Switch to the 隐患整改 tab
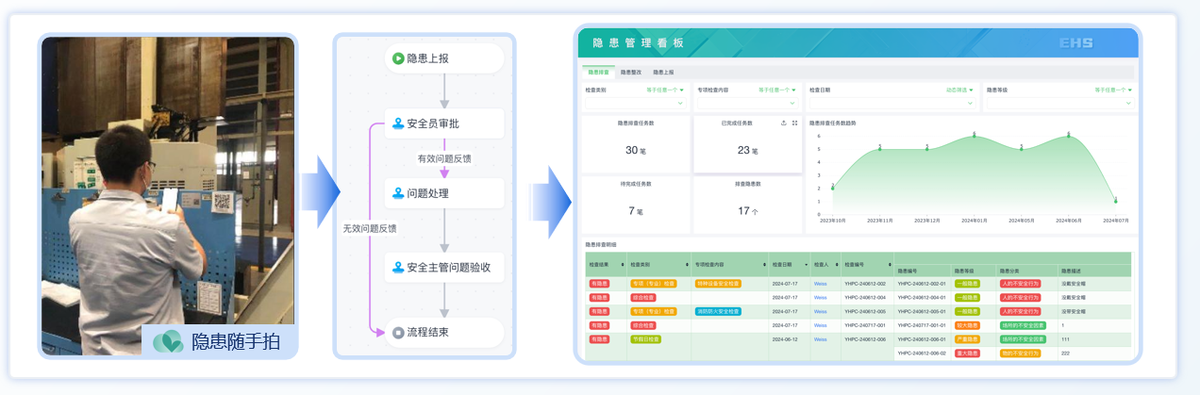Viewport: 1200px width, 395px height. point(631,72)
